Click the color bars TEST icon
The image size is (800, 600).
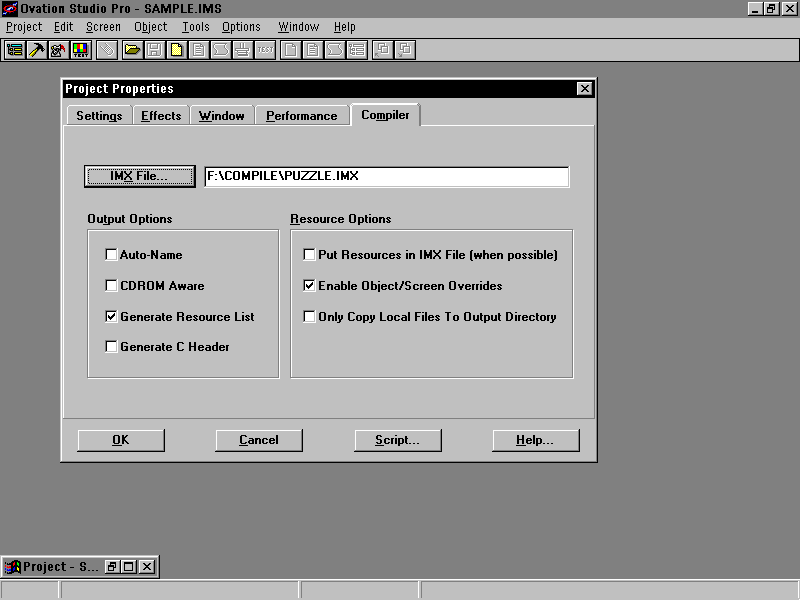pos(81,50)
